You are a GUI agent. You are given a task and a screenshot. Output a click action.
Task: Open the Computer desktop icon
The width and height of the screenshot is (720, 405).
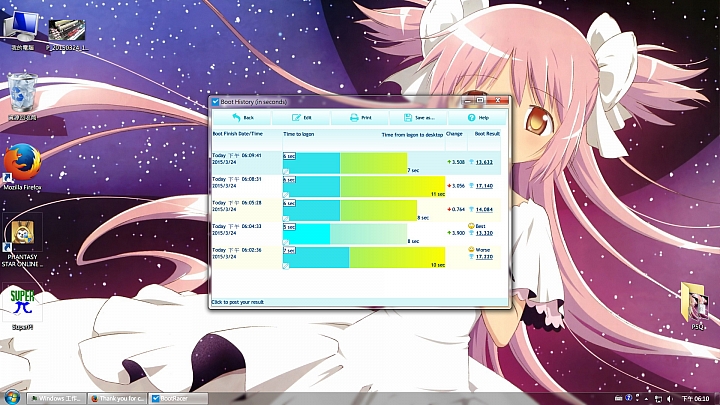[22, 30]
